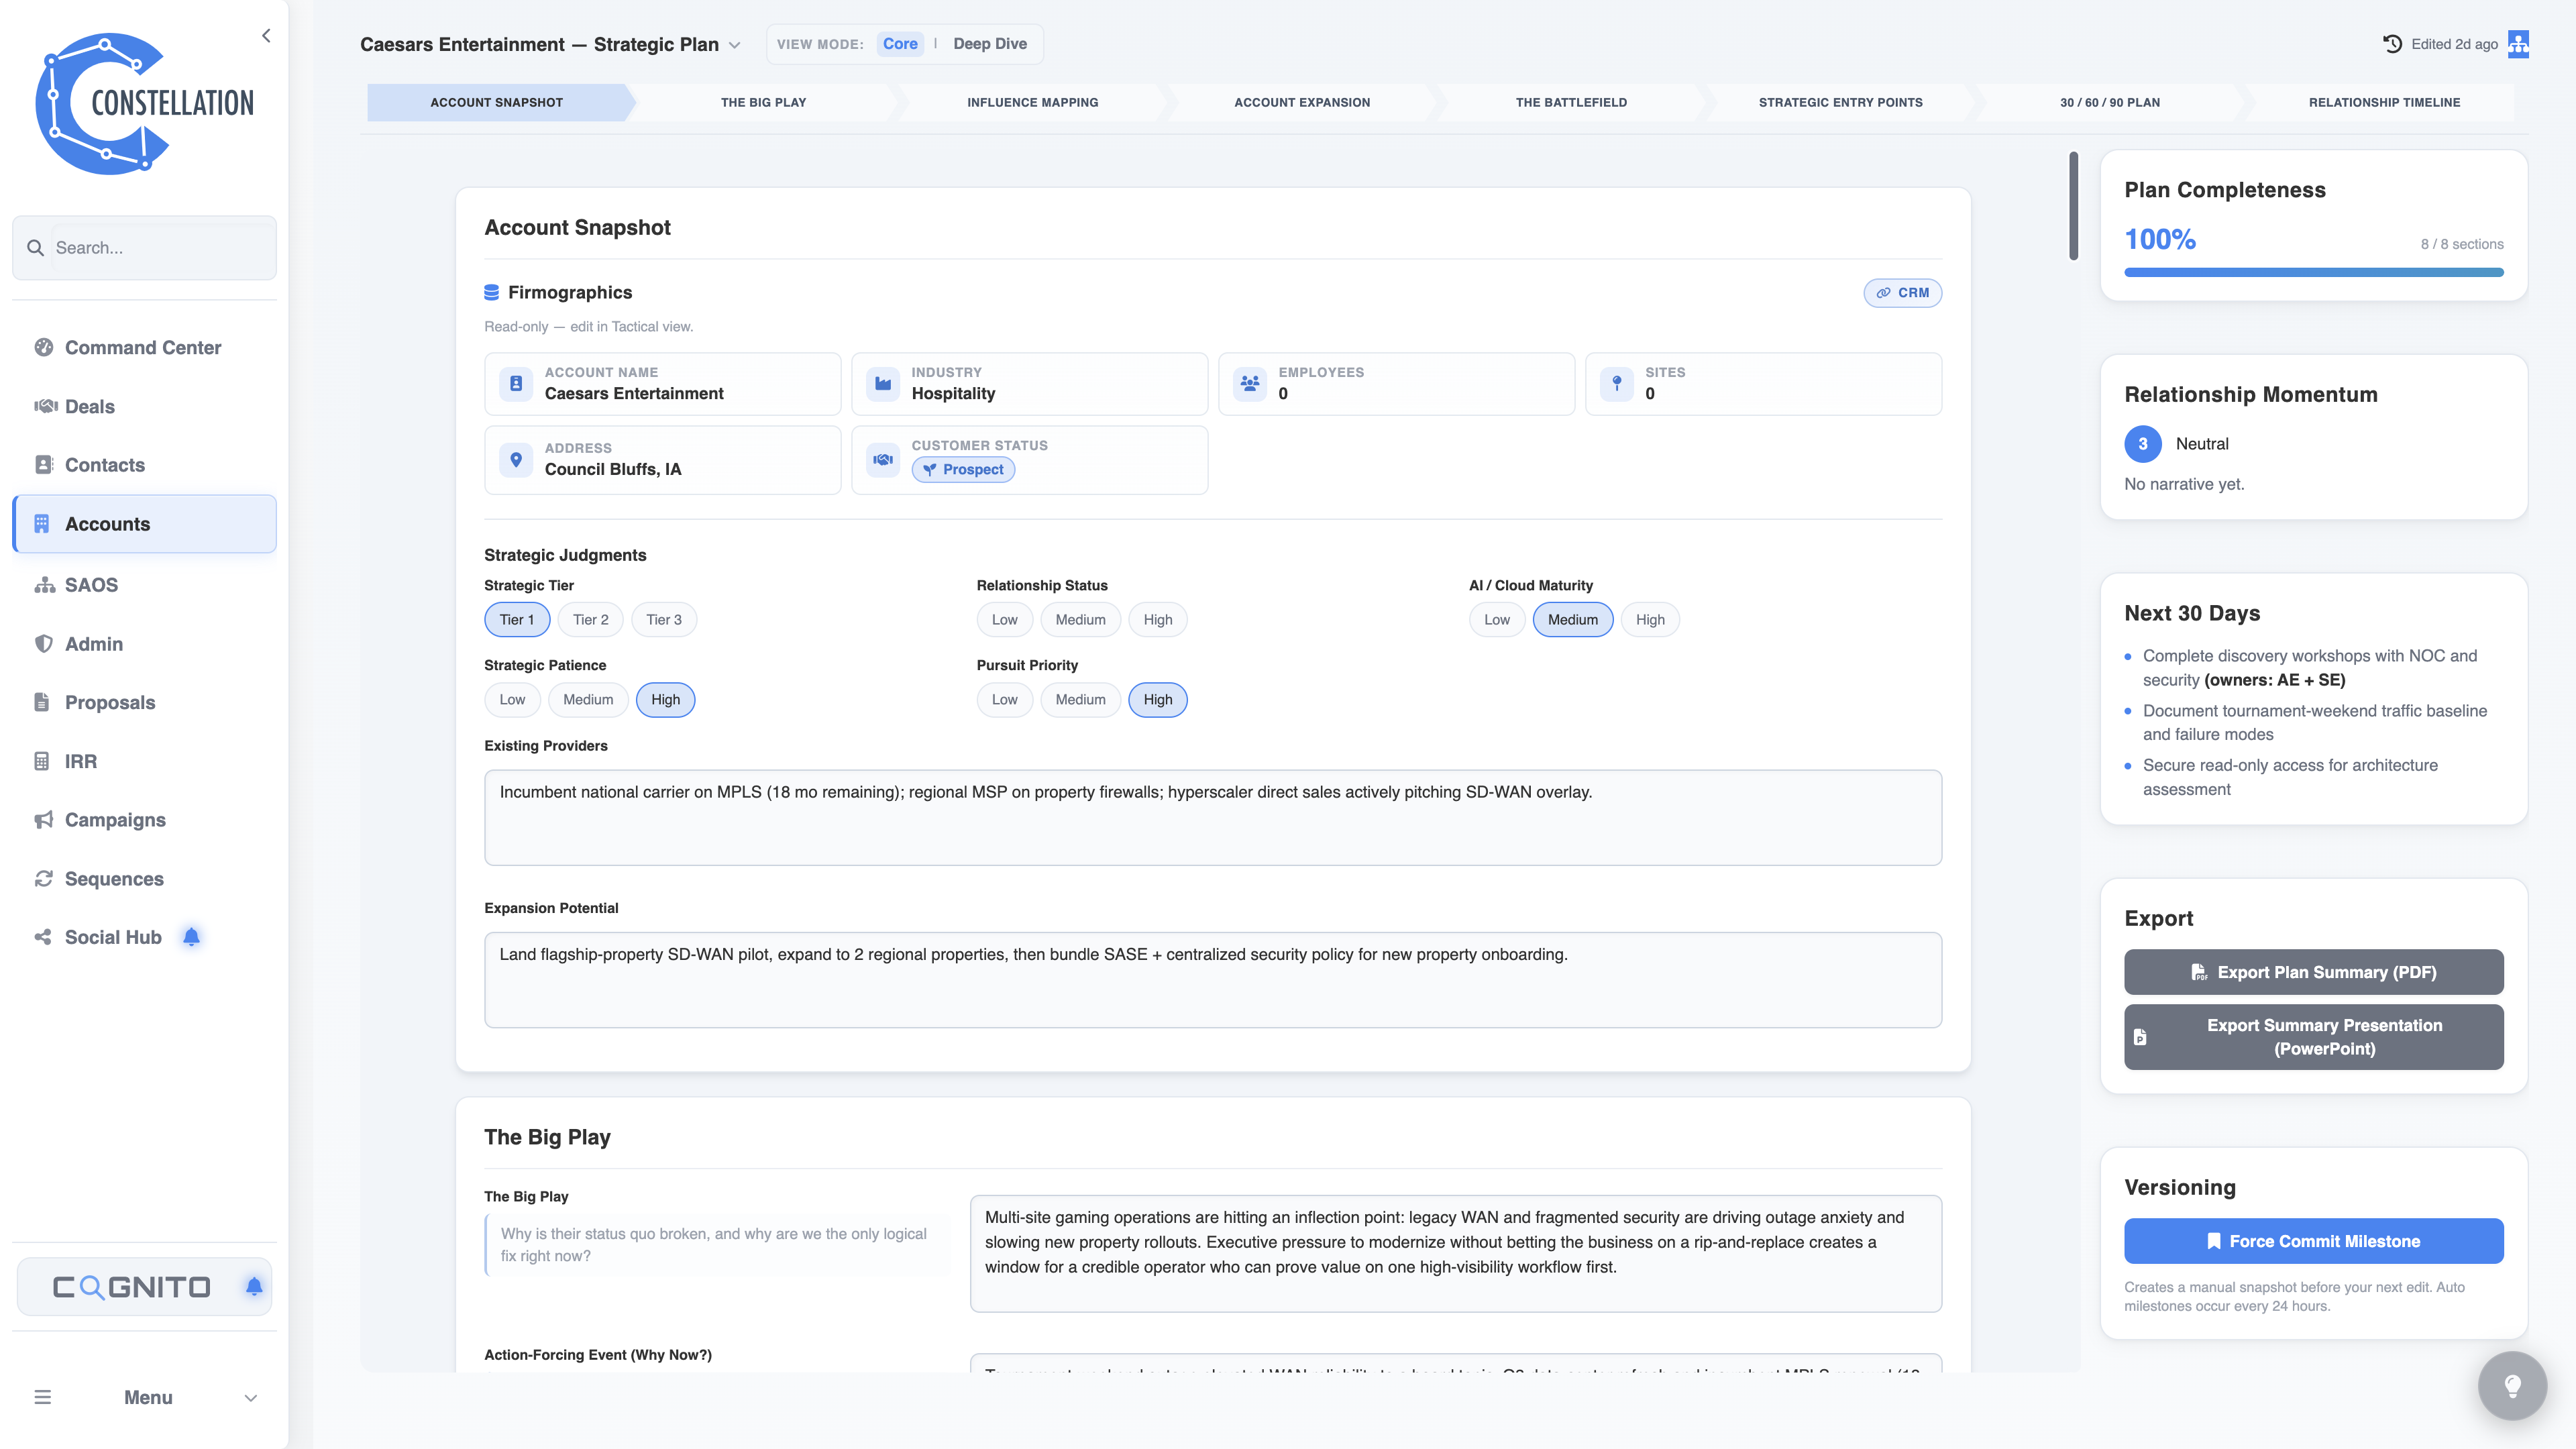Click the Address location icon
The height and width of the screenshot is (1449, 2576).
pyautogui.click(x=516, y=460)
